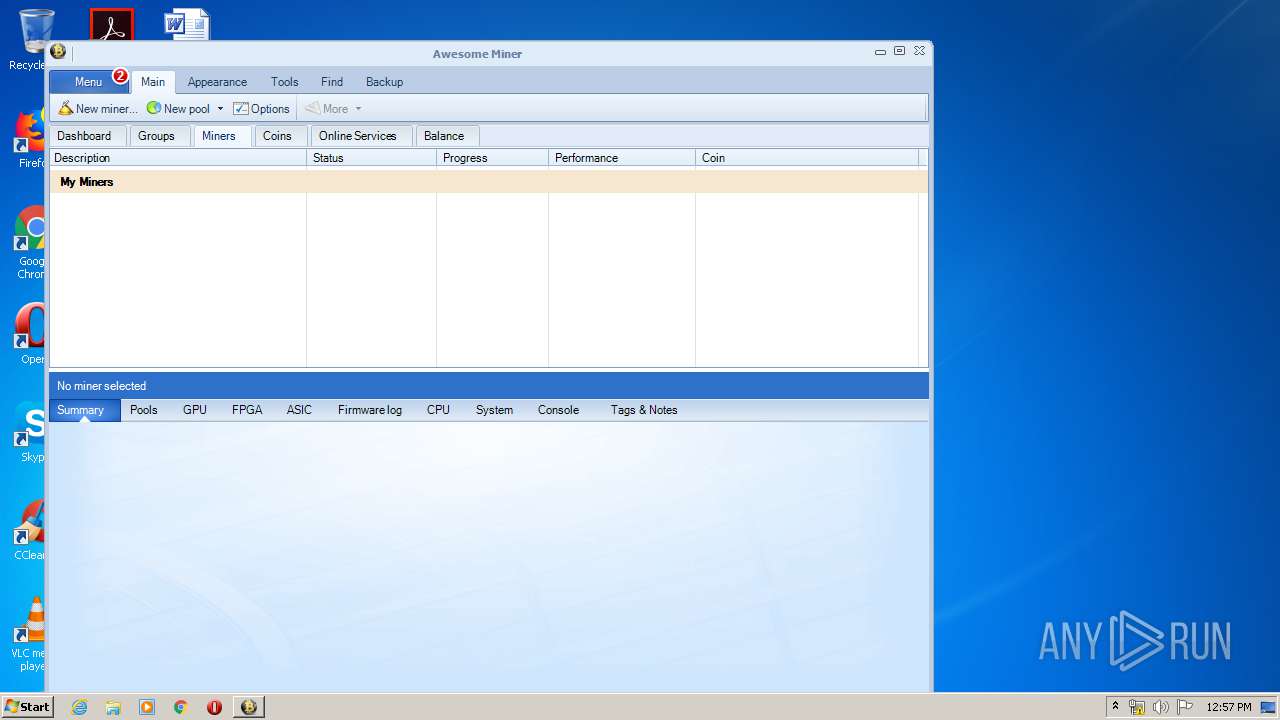Open the Tools ribbon tab

[x=285, y=82]
